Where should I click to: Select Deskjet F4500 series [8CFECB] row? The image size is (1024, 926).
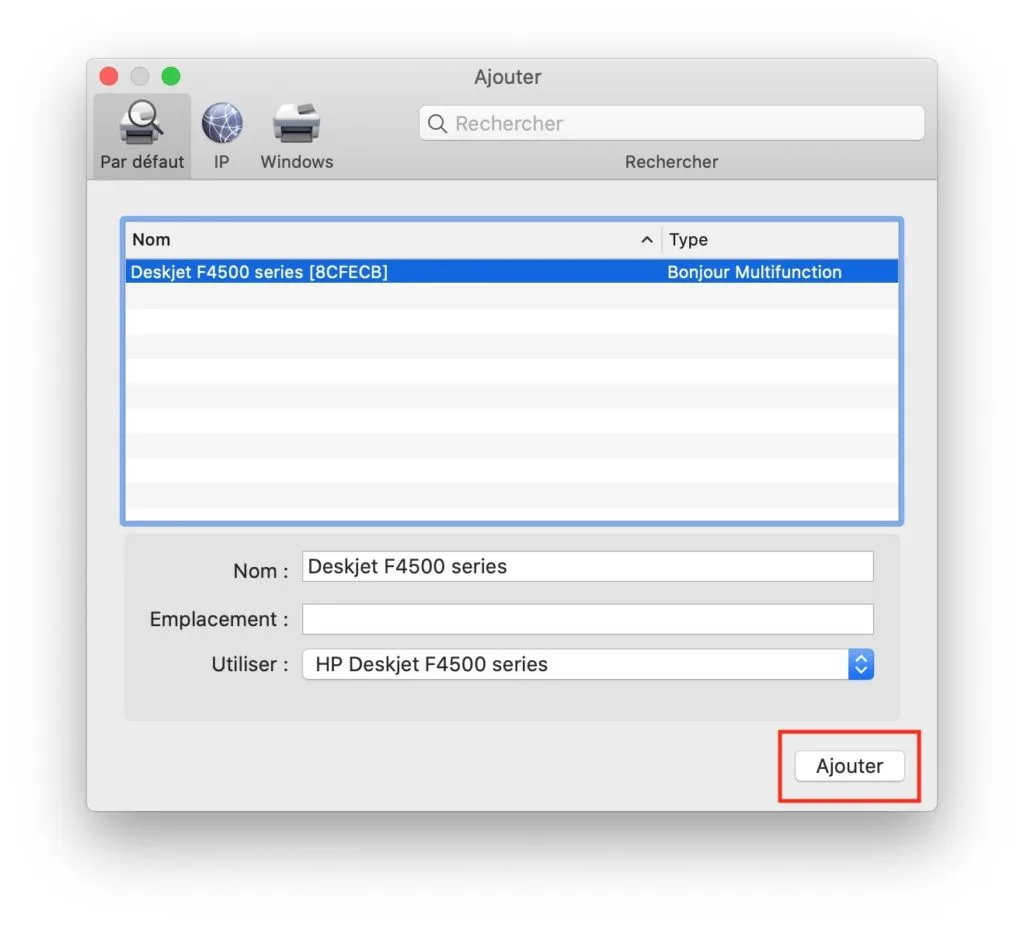click(511, 272)
